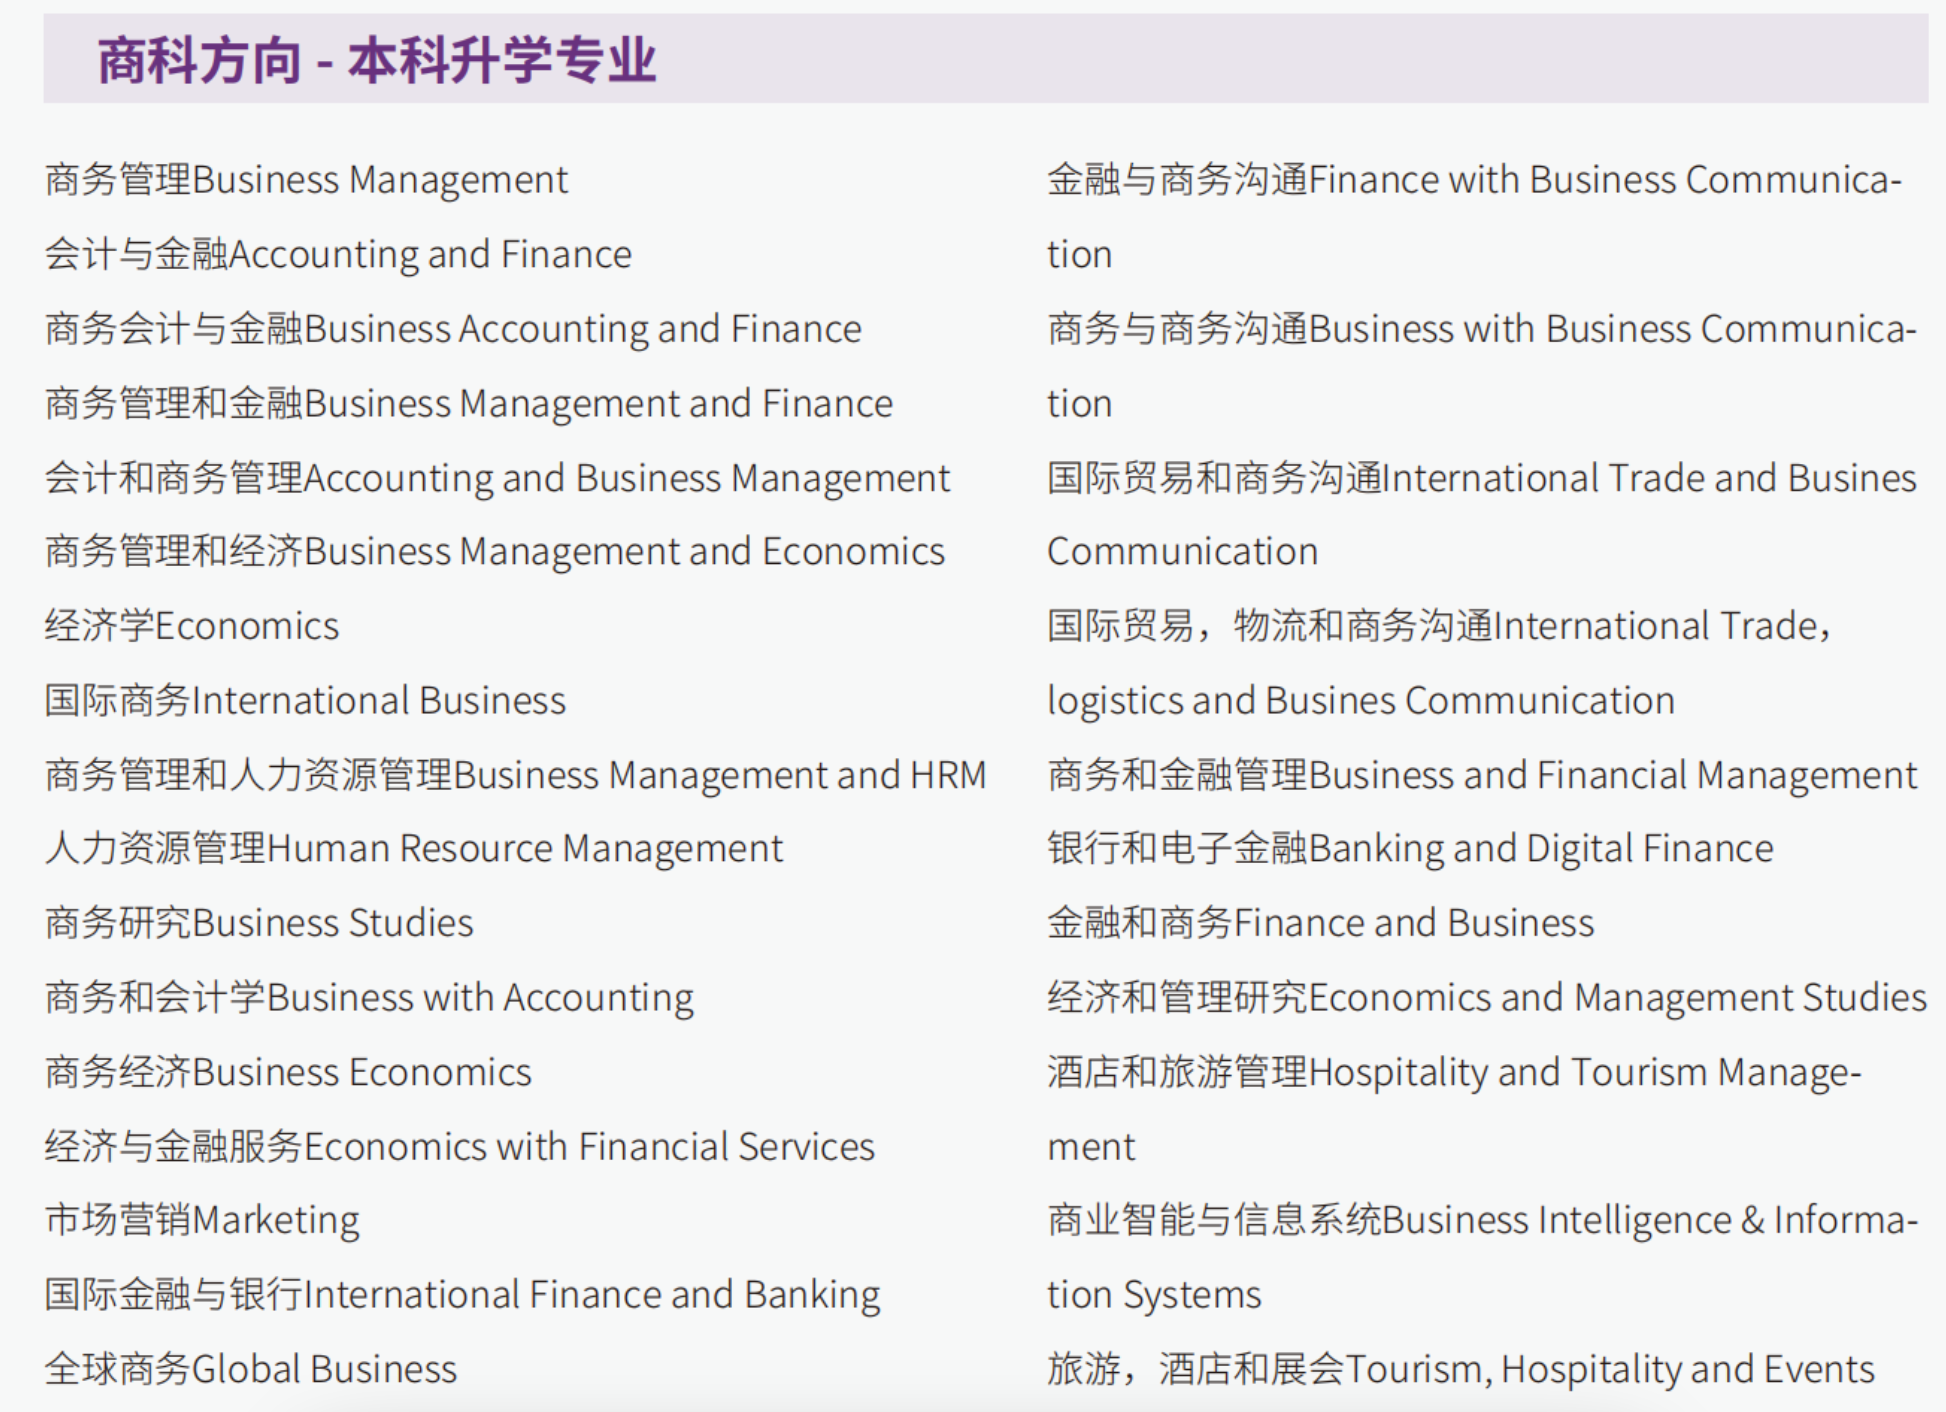Select the 市场营销Marketing entry

point(202,1220)
